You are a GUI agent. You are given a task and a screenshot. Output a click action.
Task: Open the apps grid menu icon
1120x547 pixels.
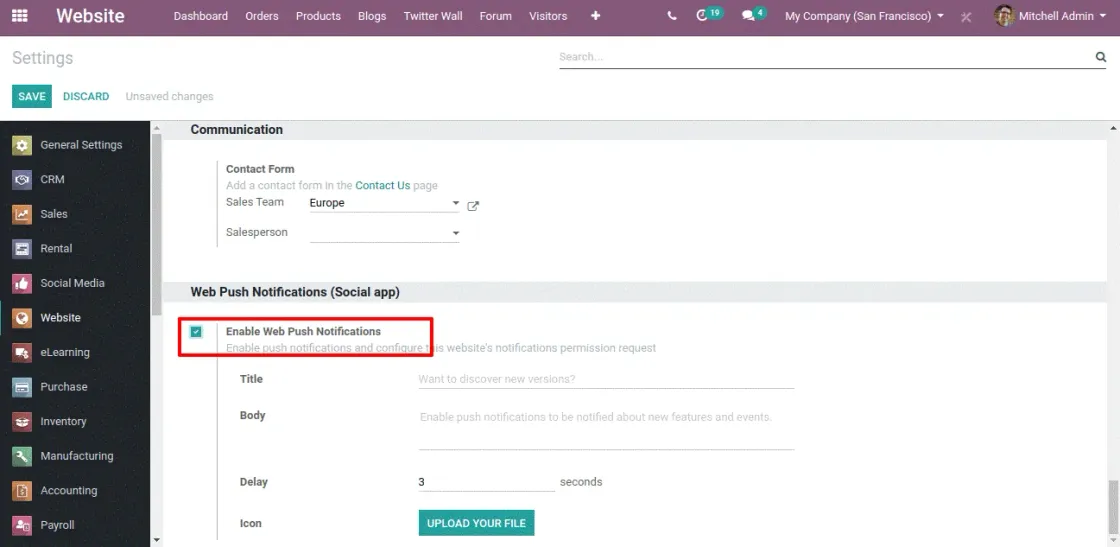click(20, 16)
